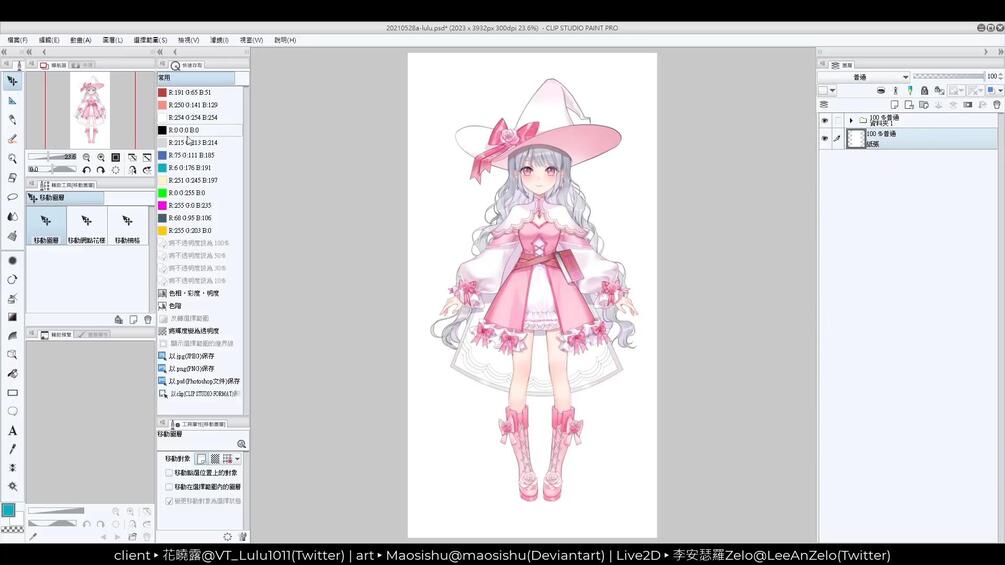Screen dimensions: 1005x565
Task: Click the Create layer mask icon
Action: click(x=968, y=104)
